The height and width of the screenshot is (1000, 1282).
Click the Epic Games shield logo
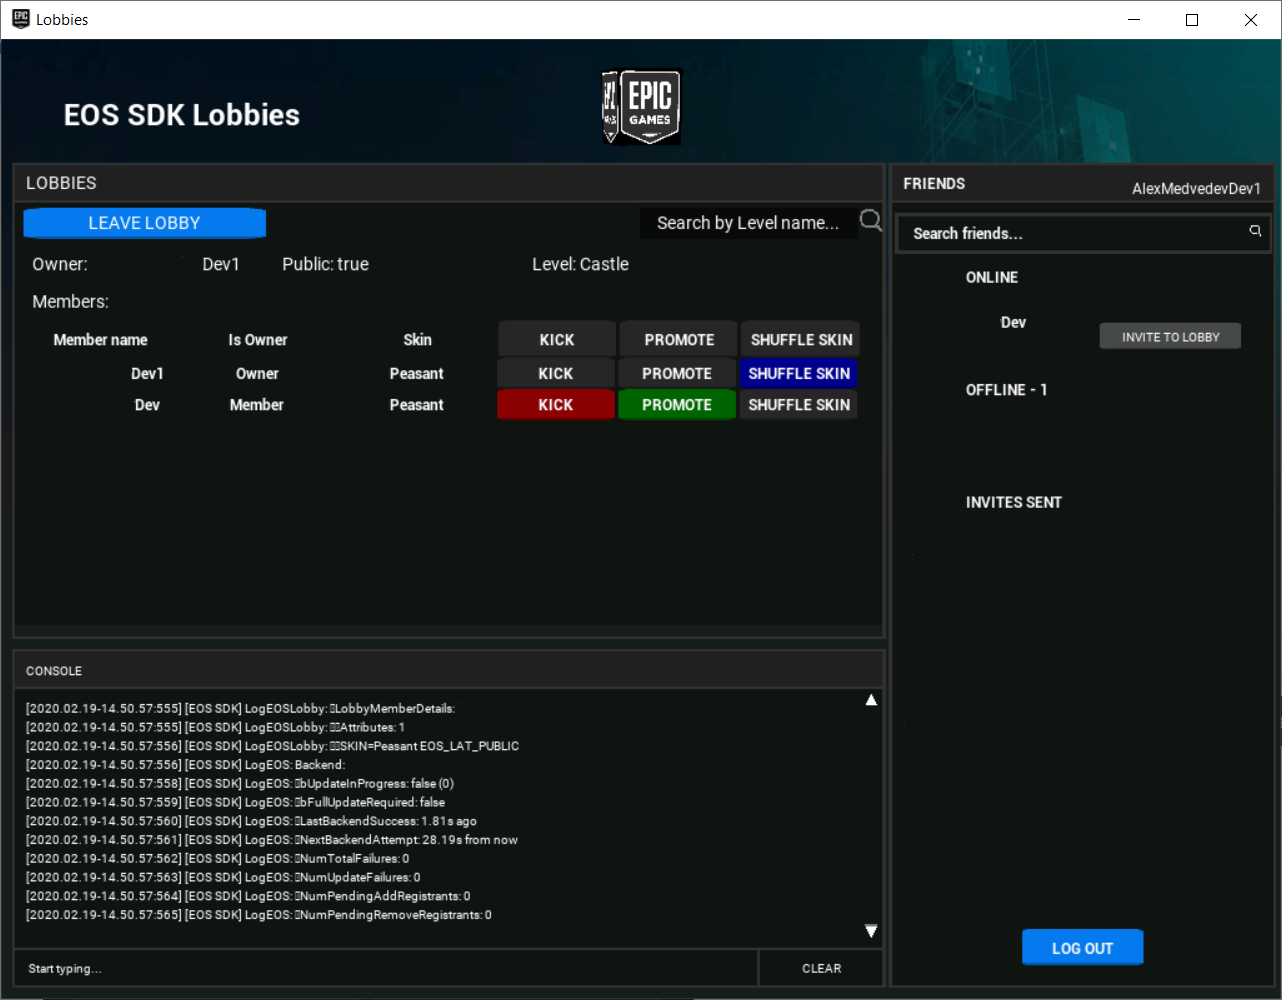click(641, 105)
